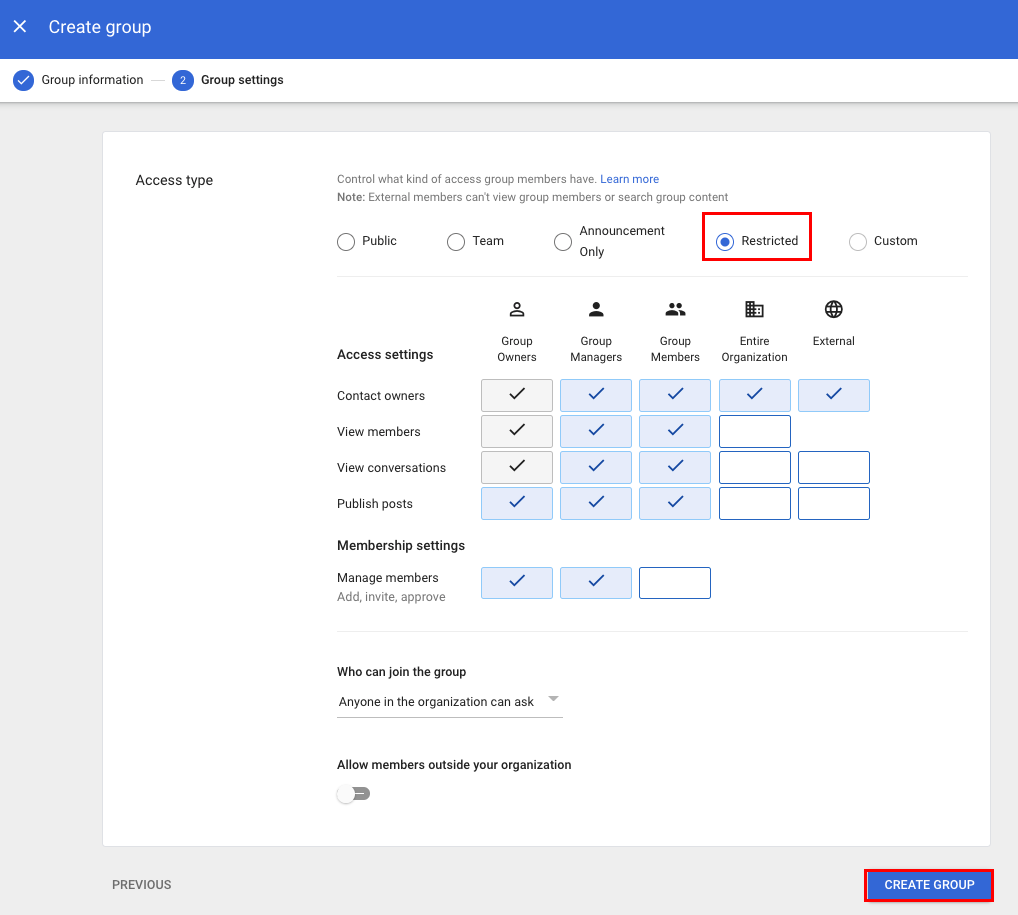Click the Add, invite, approve text
Viewport: 1018px width, 915px height.
tap(391, 597)
